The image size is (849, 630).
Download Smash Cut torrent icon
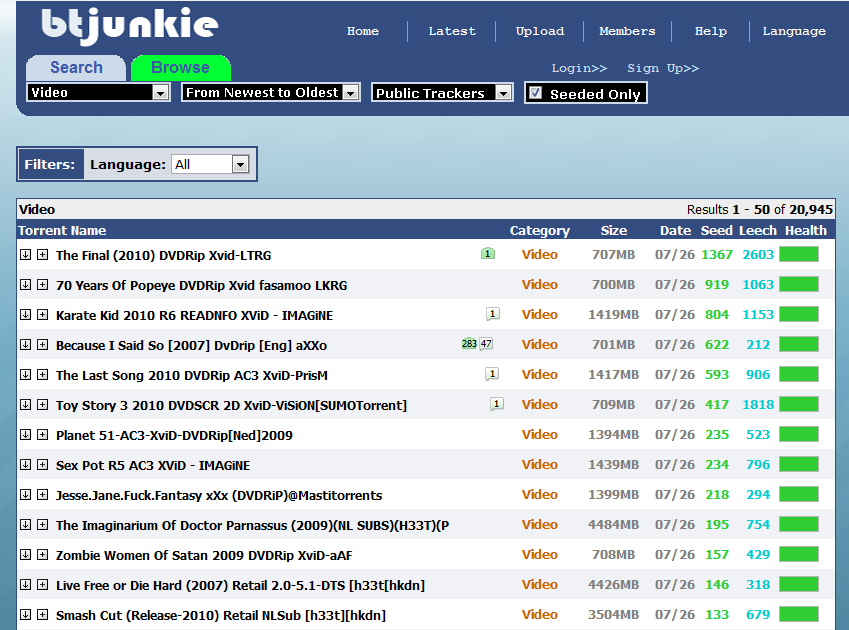coord(25,615)
